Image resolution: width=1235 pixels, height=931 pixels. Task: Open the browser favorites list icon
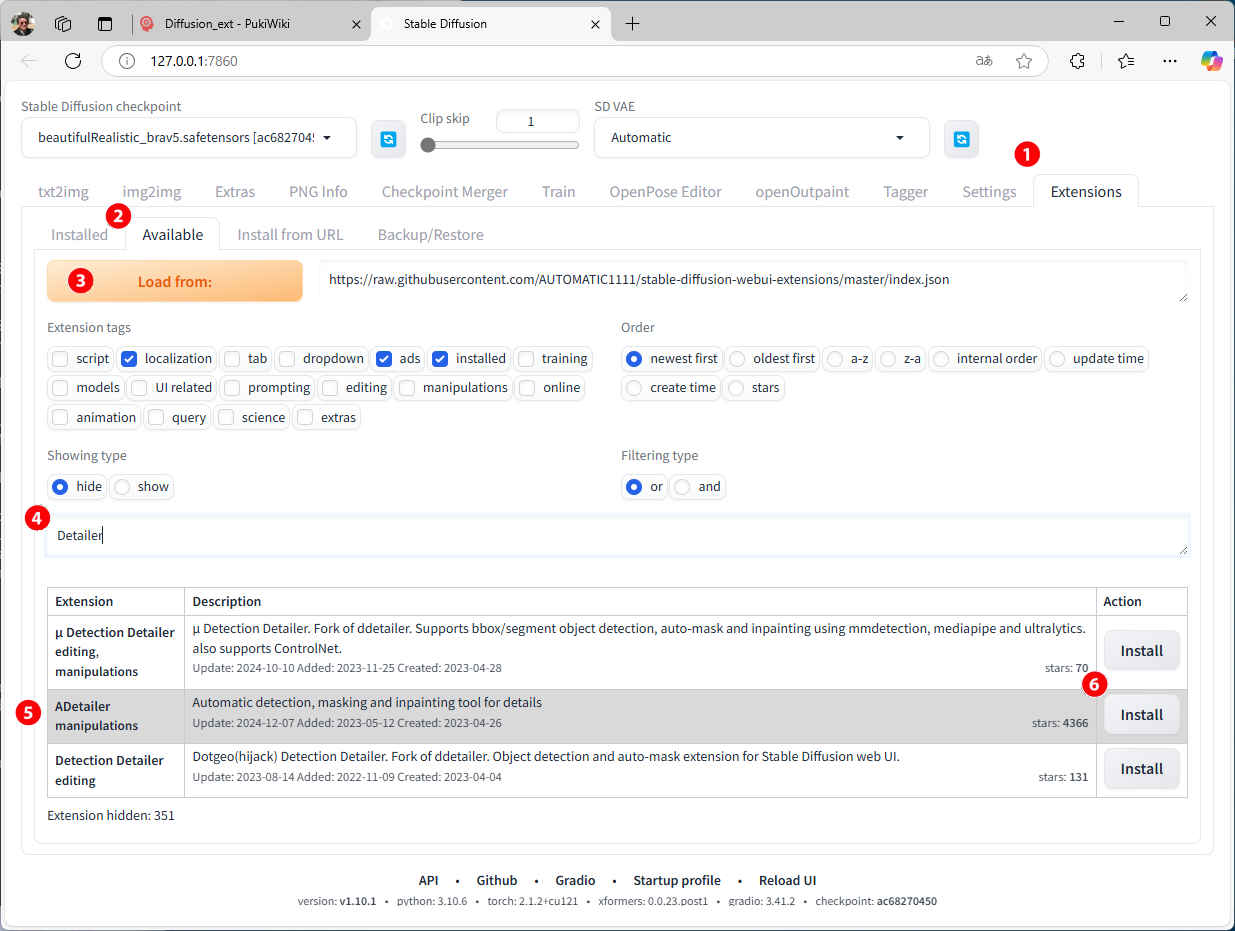[1126, 61]
